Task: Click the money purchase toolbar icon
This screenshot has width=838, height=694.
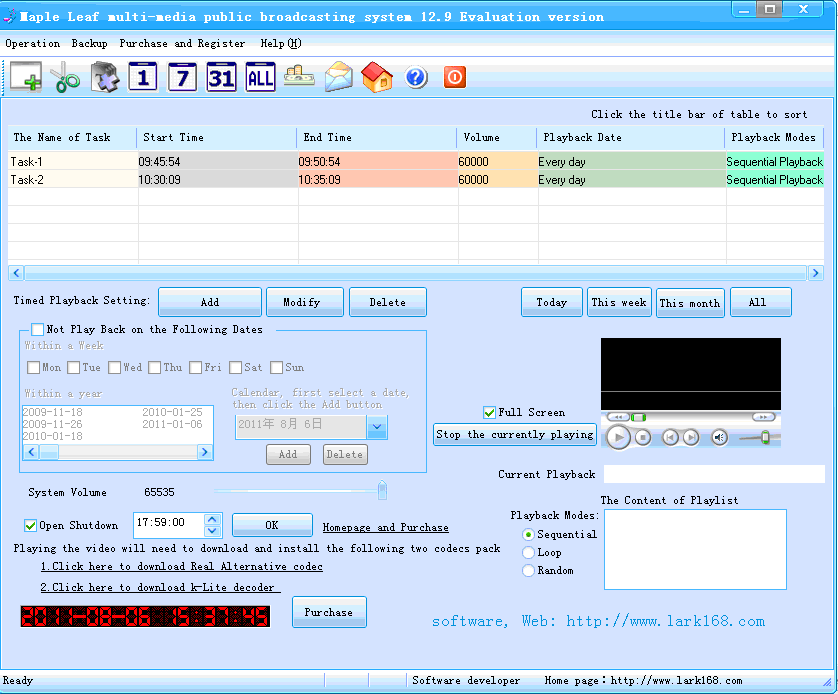Action: click(x=299, y=76)
